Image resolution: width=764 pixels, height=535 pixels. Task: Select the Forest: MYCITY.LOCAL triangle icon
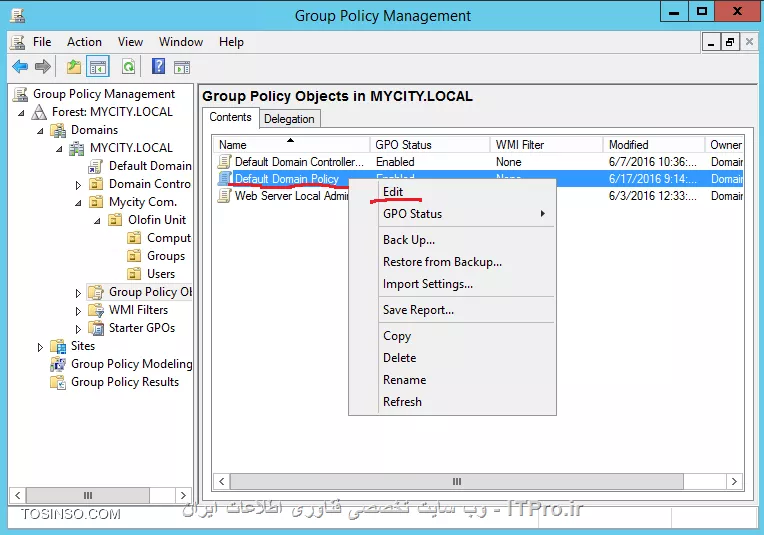(x=39, y=112)
